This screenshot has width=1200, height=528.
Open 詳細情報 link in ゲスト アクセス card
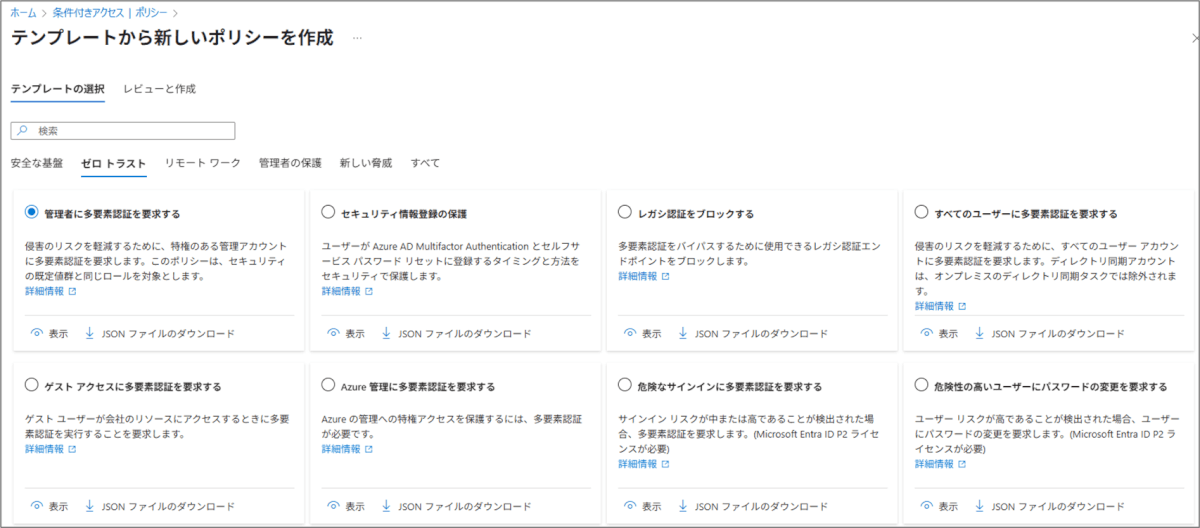click(44, 449)
